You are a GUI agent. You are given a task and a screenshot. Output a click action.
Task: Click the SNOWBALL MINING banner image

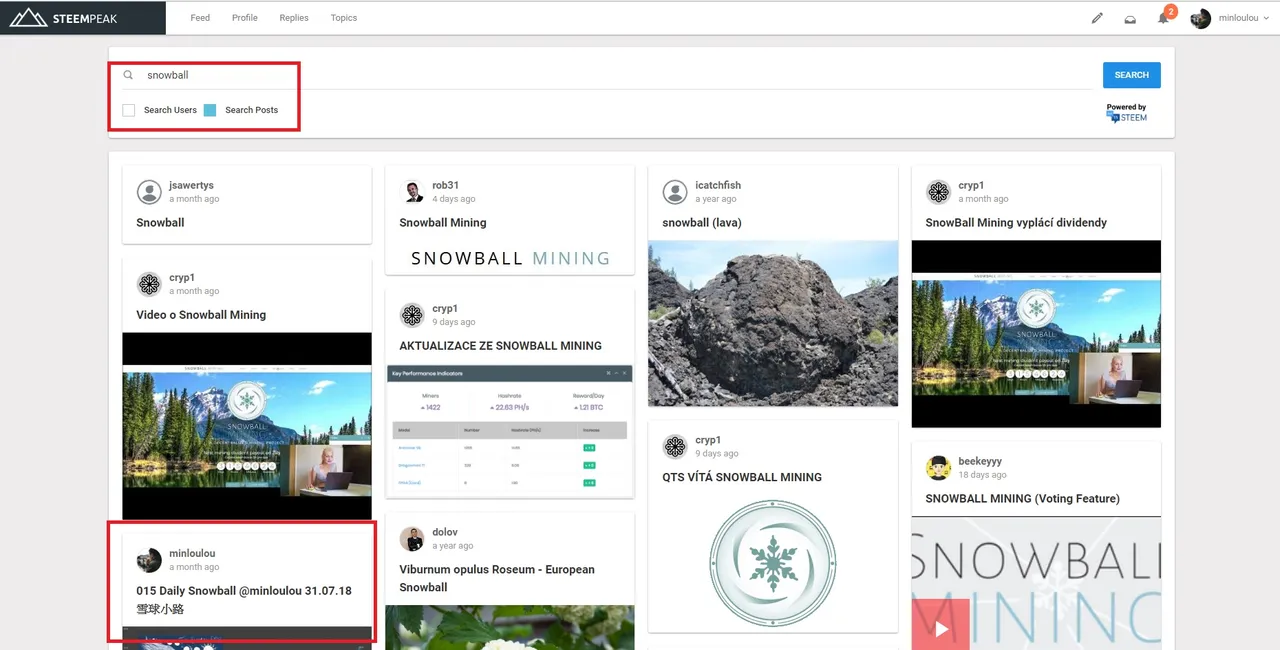click(x=510, y=258)
